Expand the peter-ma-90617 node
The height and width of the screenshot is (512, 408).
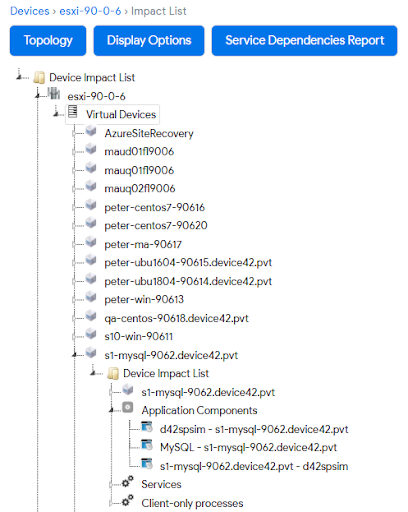click(74, 245)
